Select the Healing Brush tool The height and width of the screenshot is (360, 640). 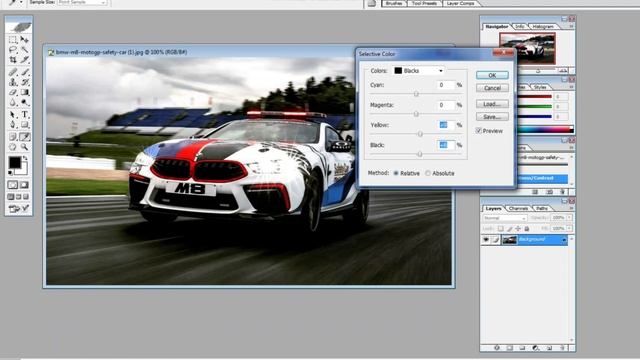(13, 72)
